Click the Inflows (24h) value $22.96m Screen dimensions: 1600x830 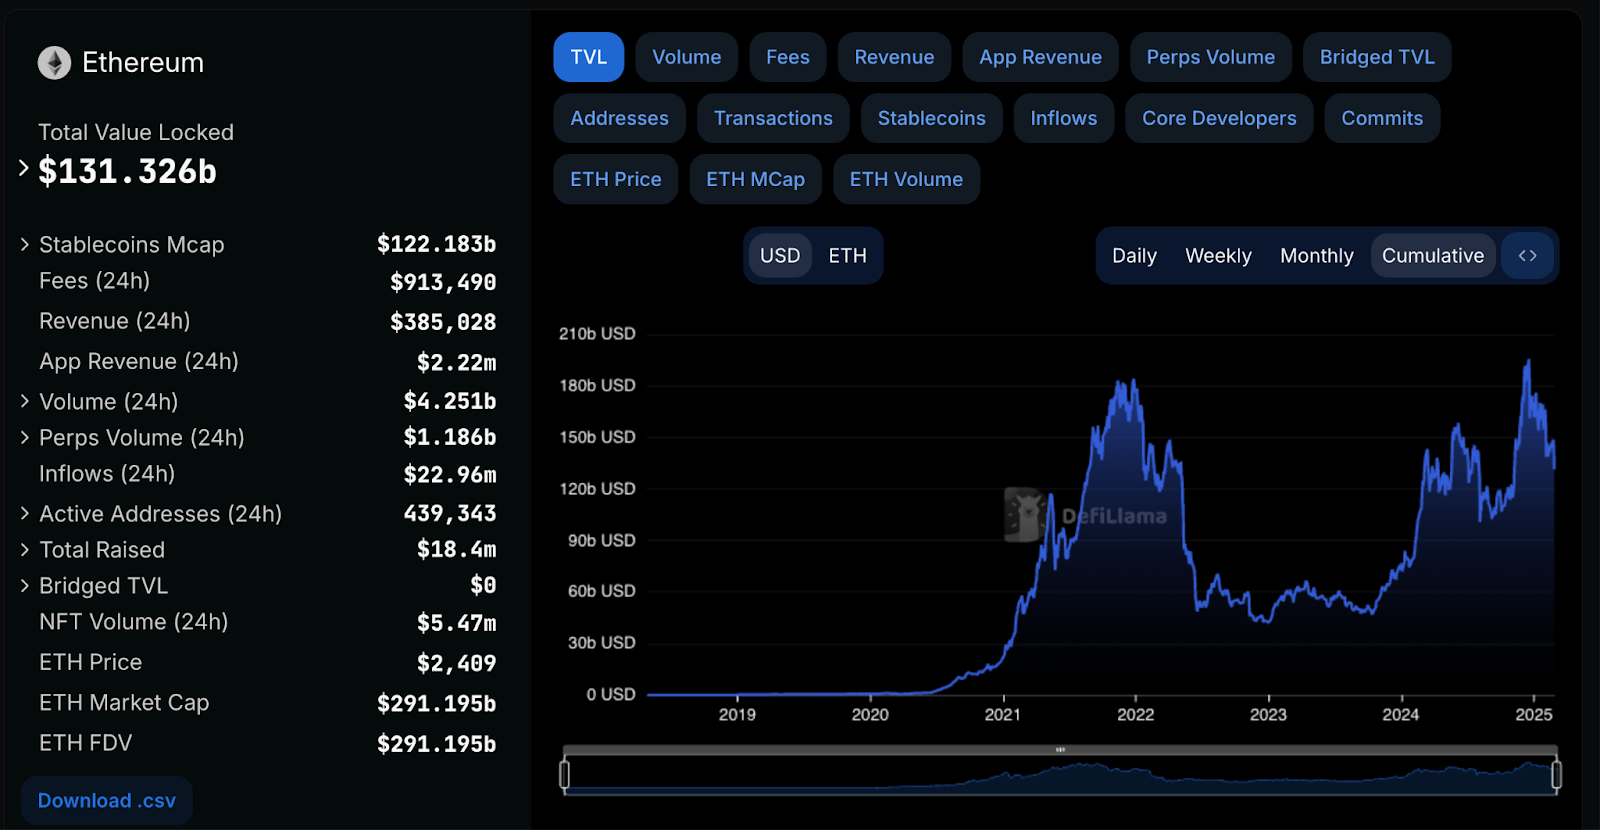click(x=450, y=474)
